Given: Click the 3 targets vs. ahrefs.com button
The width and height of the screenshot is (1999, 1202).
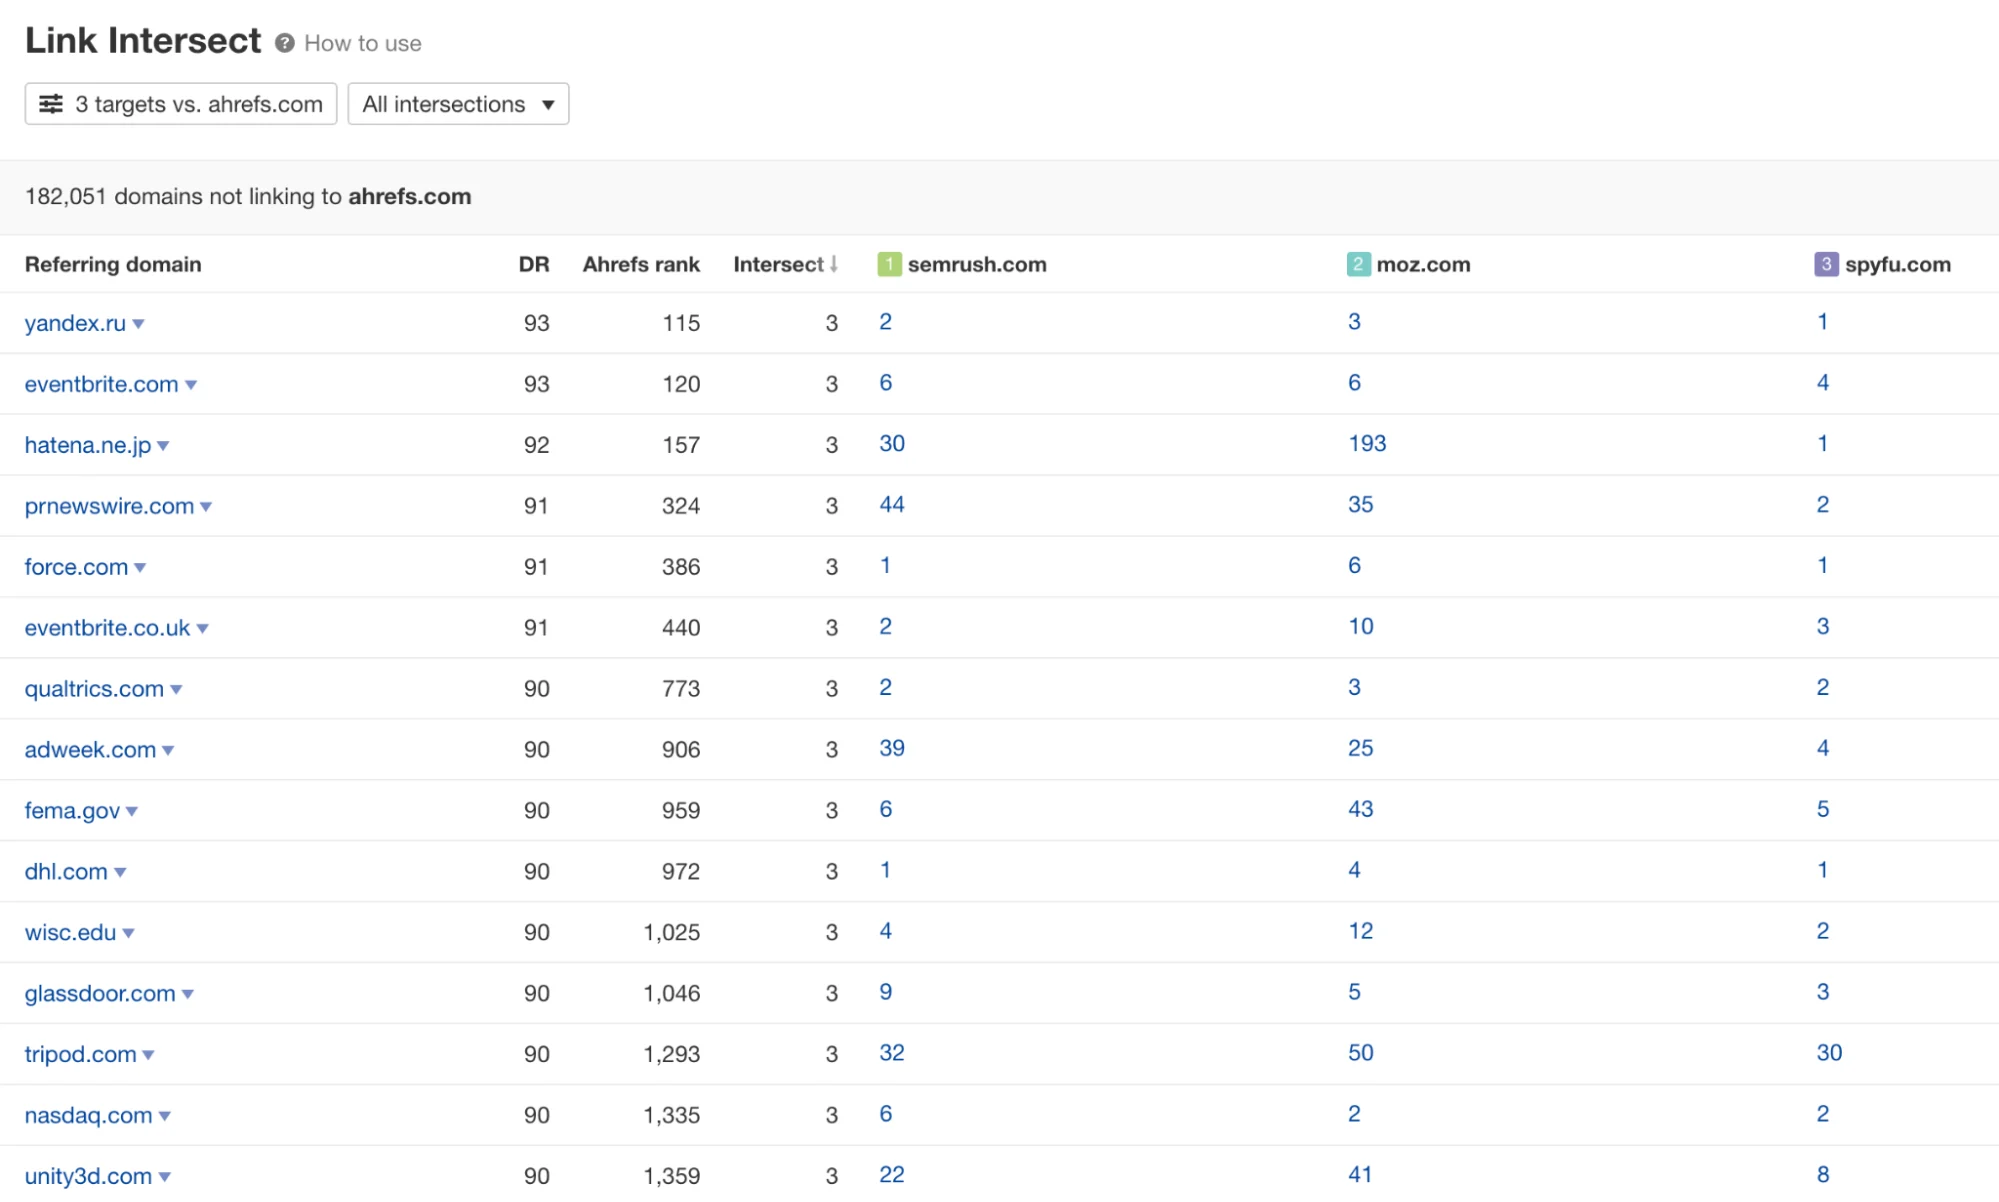Looking at the screenshot, I should pyautogui.click(x=181, y=104).
